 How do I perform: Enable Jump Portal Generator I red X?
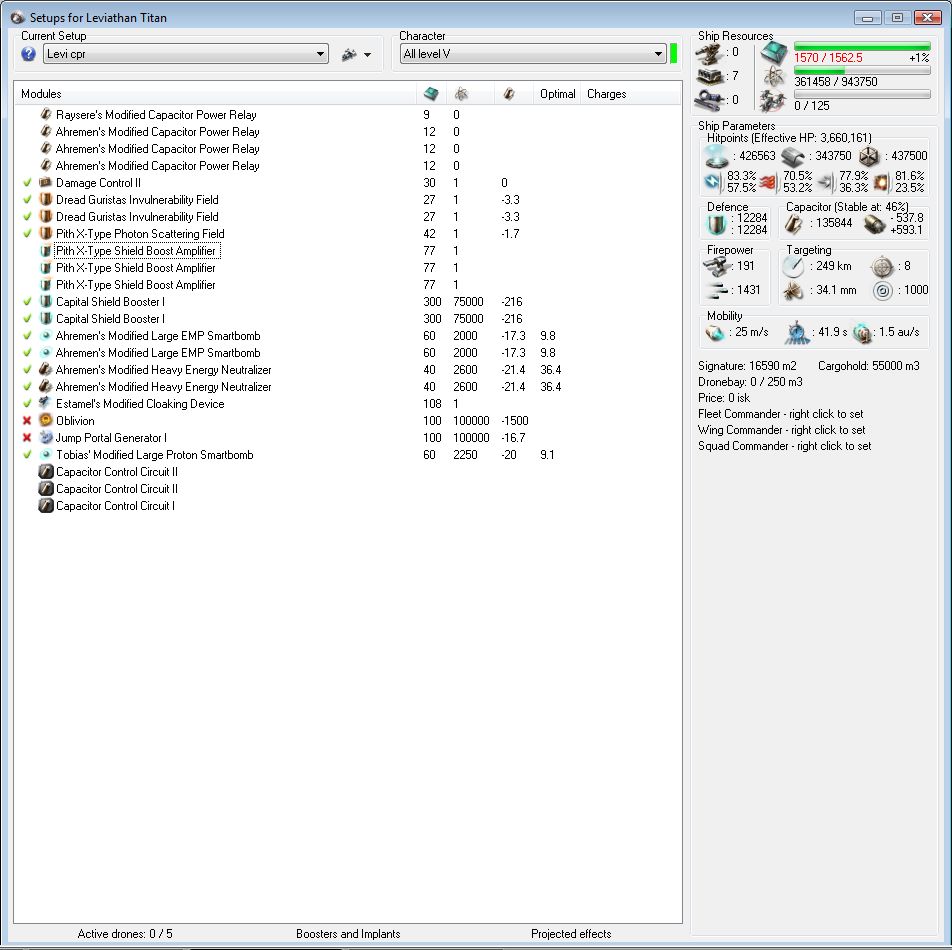27,438
